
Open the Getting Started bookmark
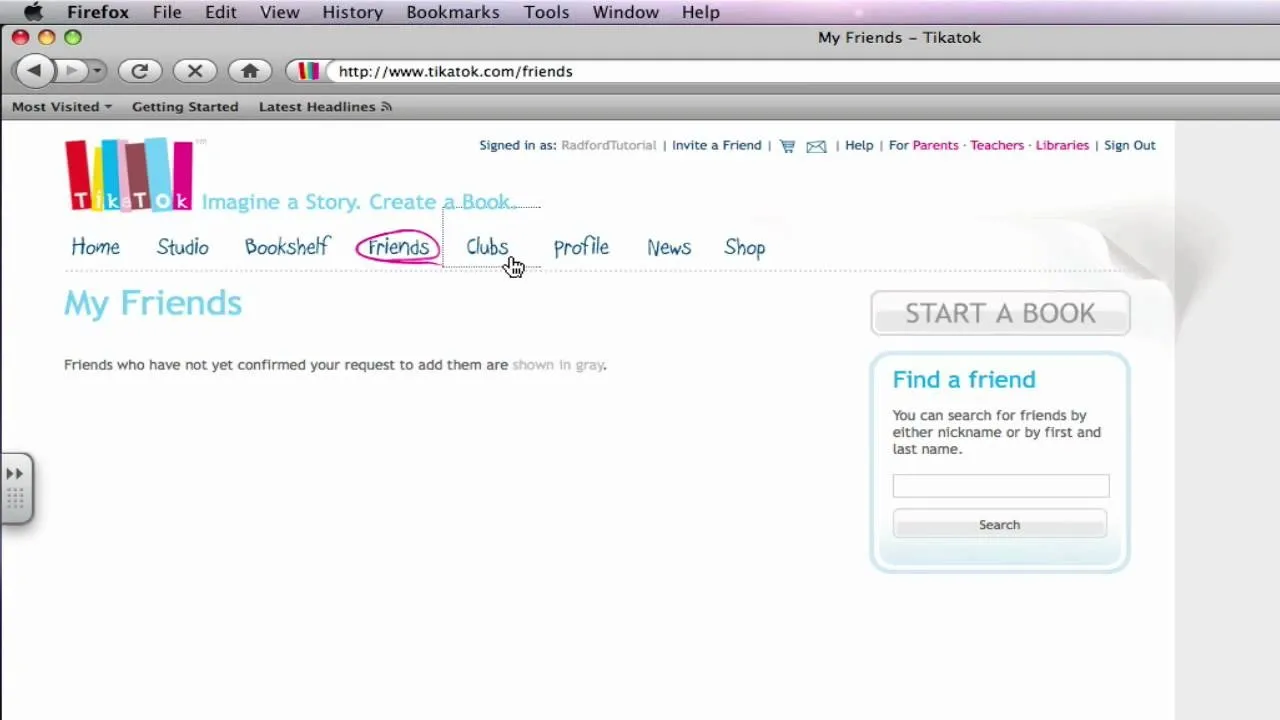(185, 107)
